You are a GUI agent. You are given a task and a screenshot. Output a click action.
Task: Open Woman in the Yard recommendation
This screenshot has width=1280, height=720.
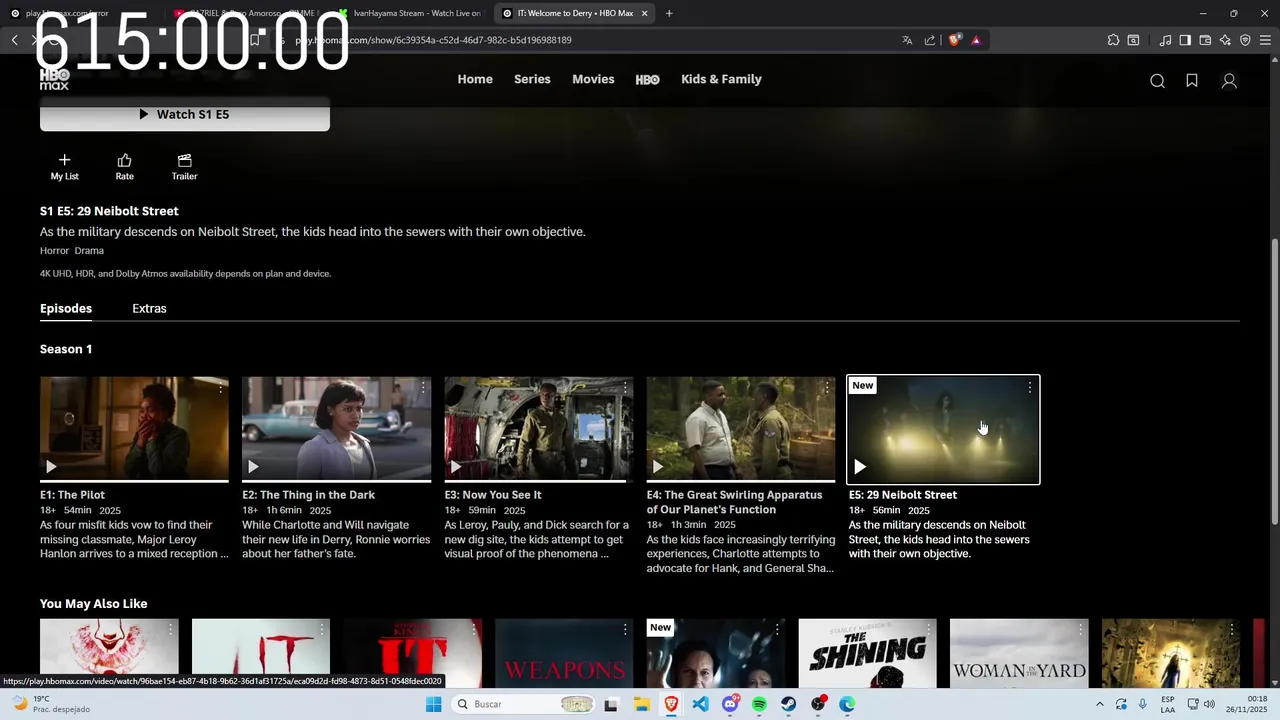point(1019,653)
